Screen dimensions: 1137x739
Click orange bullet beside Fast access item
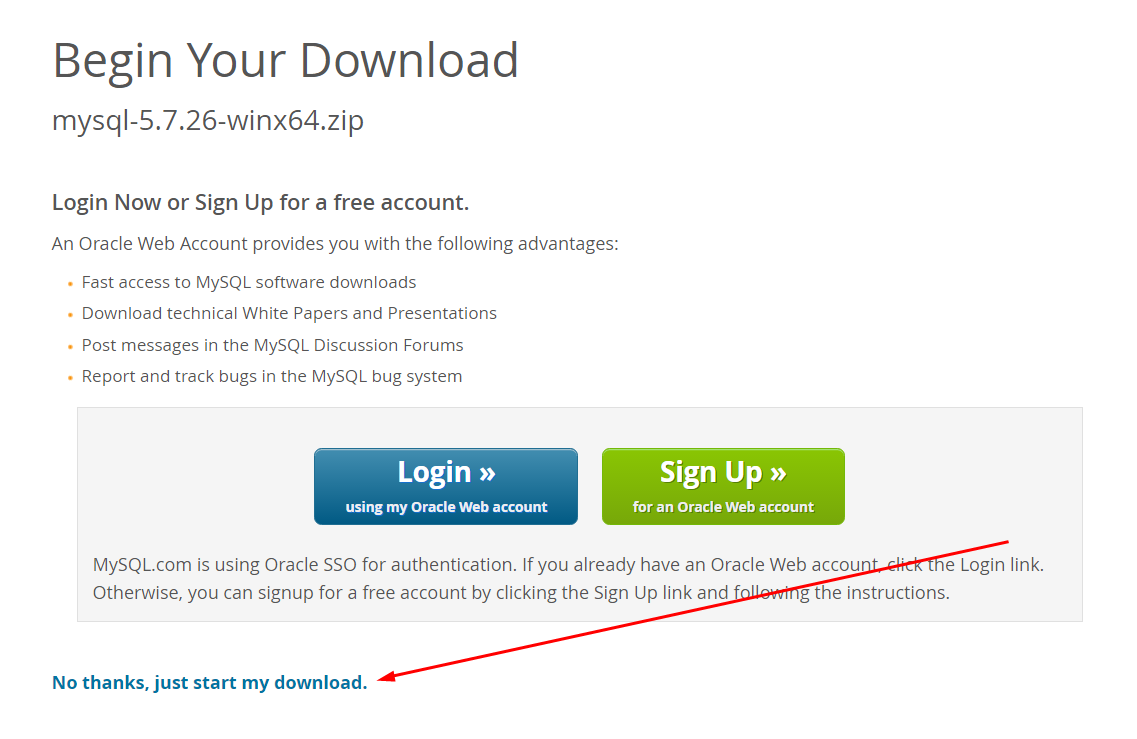70,284
